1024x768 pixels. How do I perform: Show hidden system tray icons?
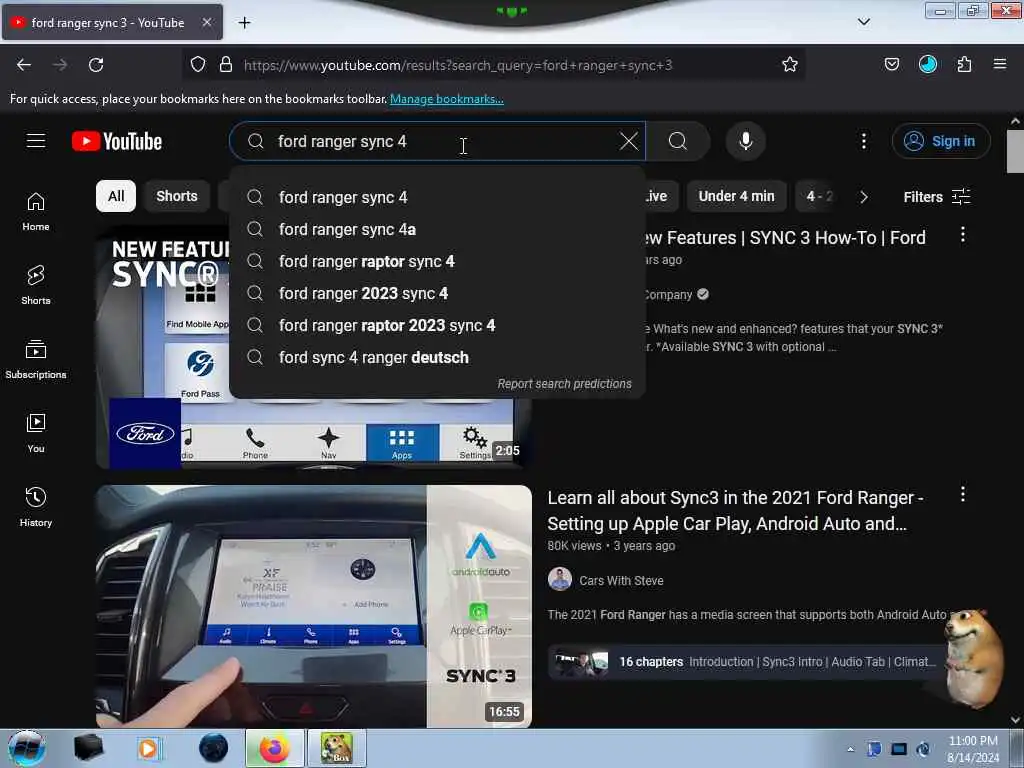pyautogui.click(x=850, y=749)
